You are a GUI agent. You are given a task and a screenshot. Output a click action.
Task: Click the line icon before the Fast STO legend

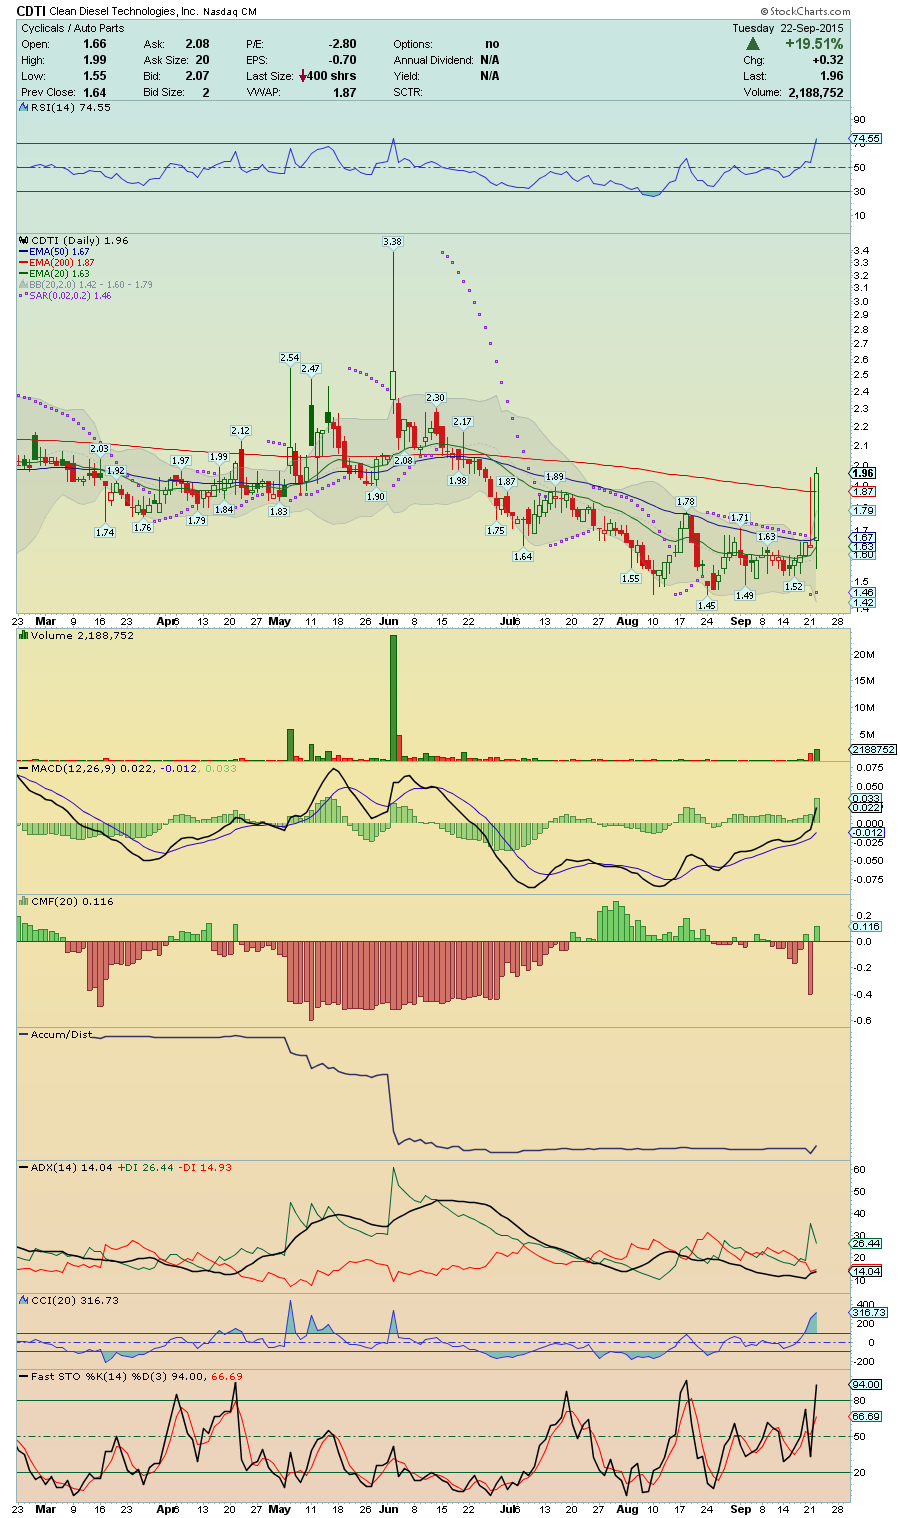[x=24, y=1376]
